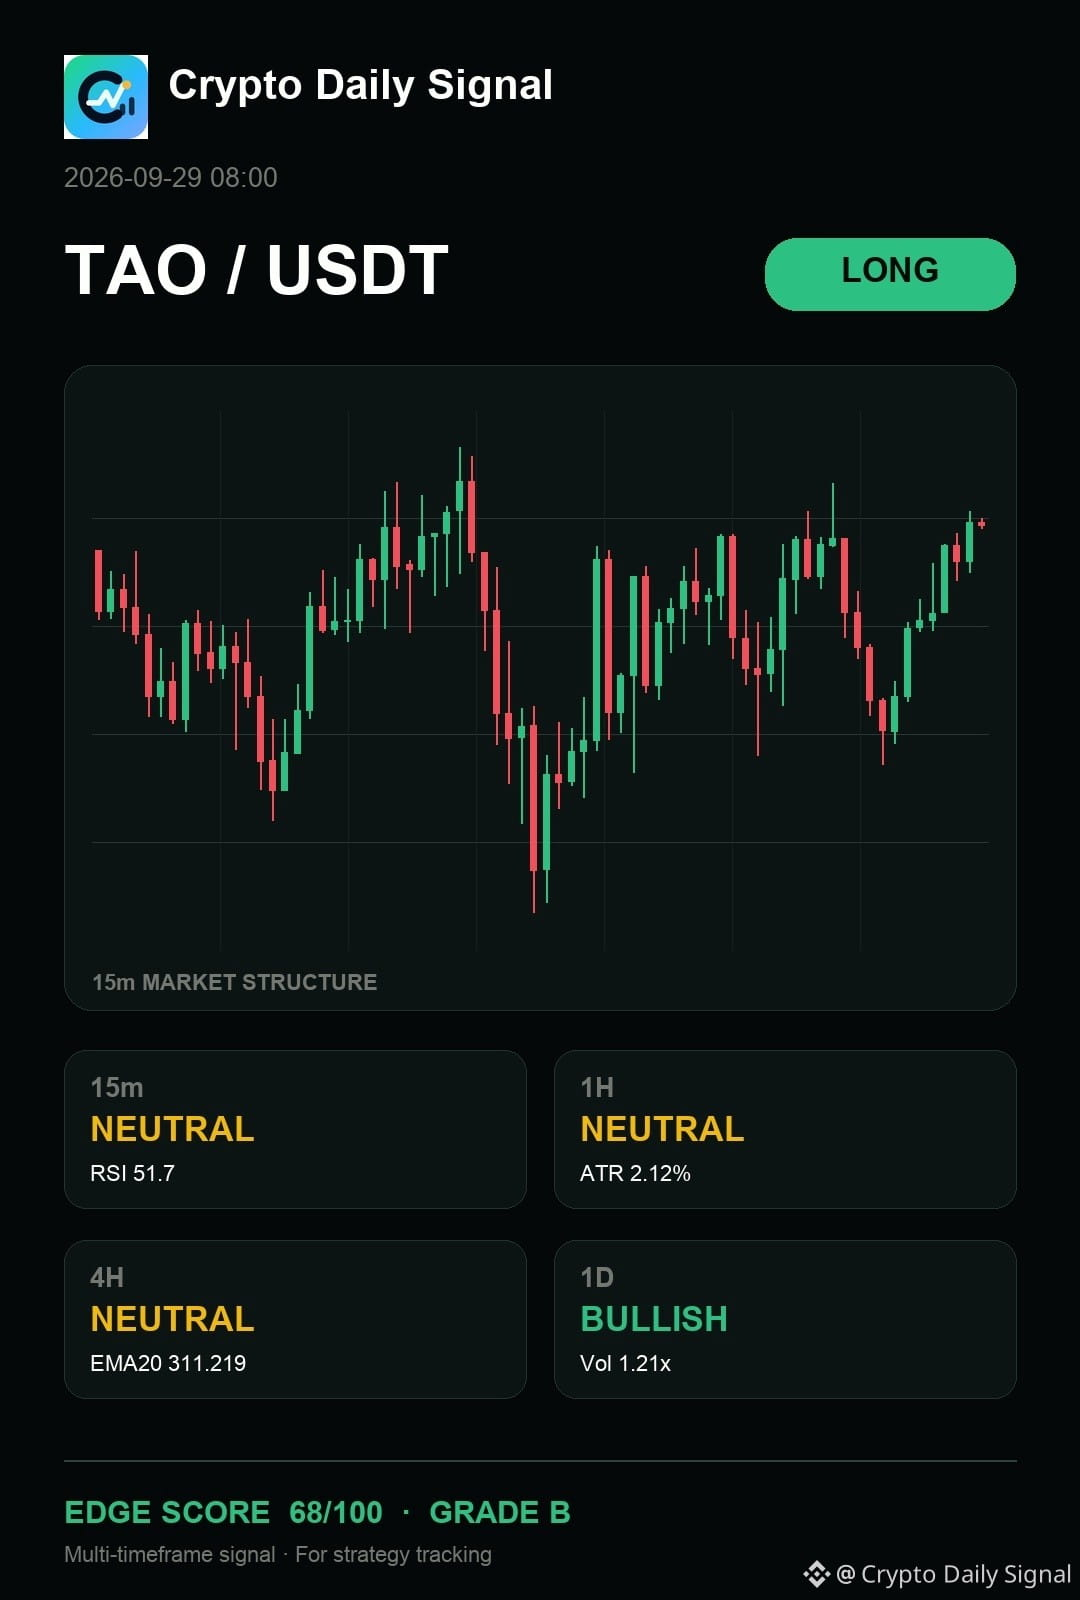Screen dimensions: 1080x1600
Task: Click the RSI 51.7 indicator value
Action: point(132,1173)
